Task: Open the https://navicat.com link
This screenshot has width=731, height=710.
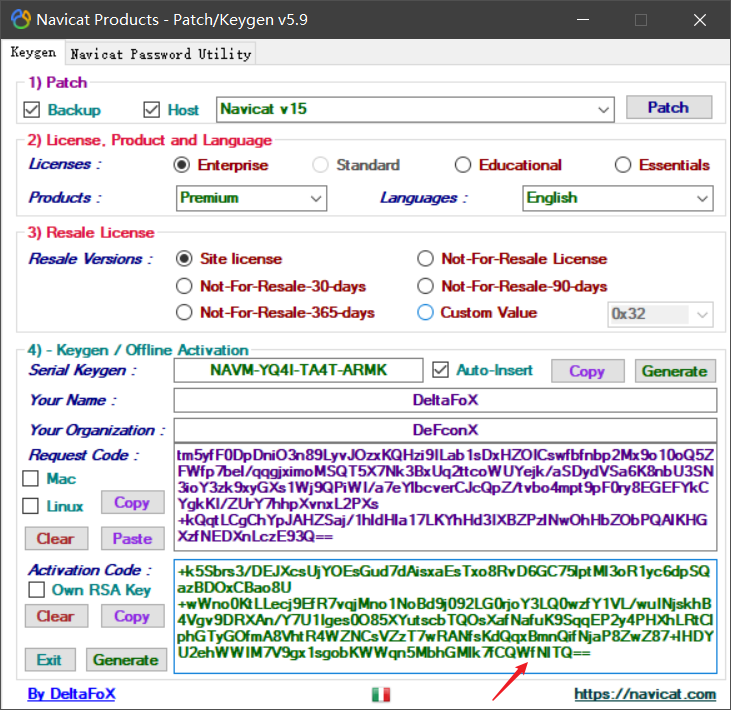Action: [x=645, y=694]
